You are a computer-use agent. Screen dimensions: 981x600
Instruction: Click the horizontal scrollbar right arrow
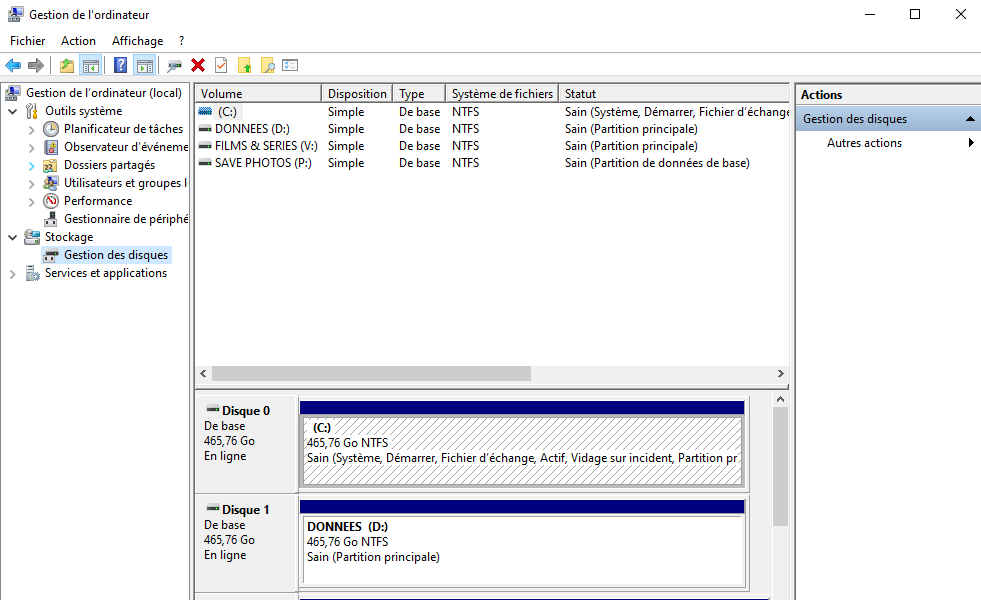click(x=781, y=374)
